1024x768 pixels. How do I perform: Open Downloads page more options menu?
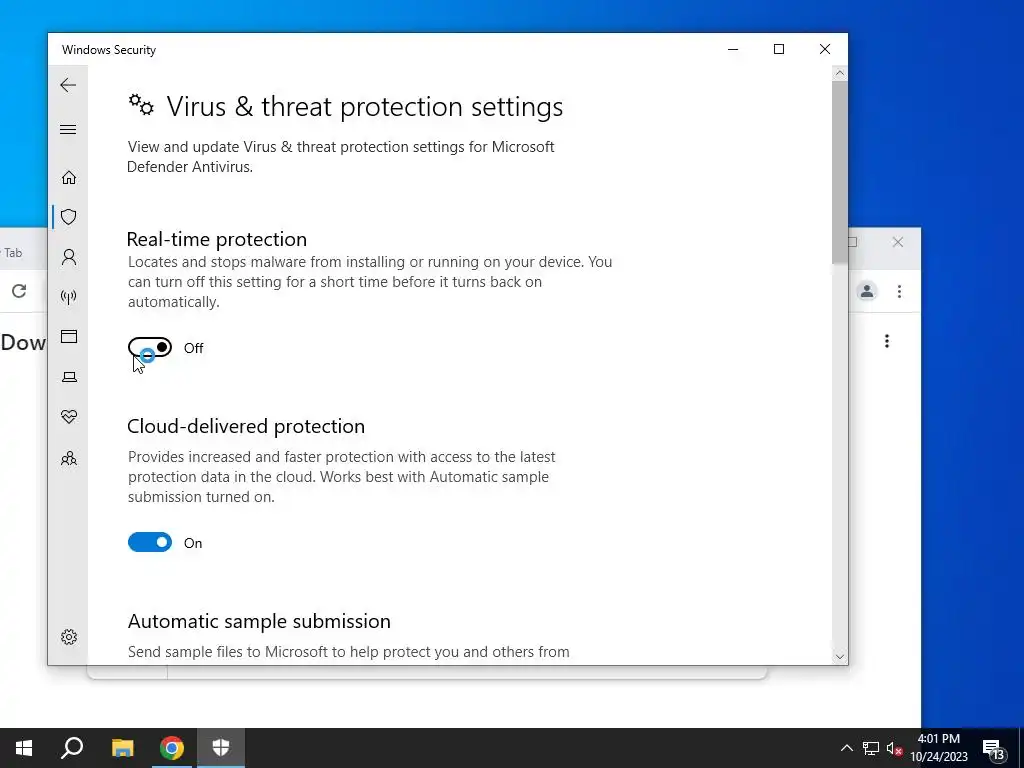click(887, 341)
